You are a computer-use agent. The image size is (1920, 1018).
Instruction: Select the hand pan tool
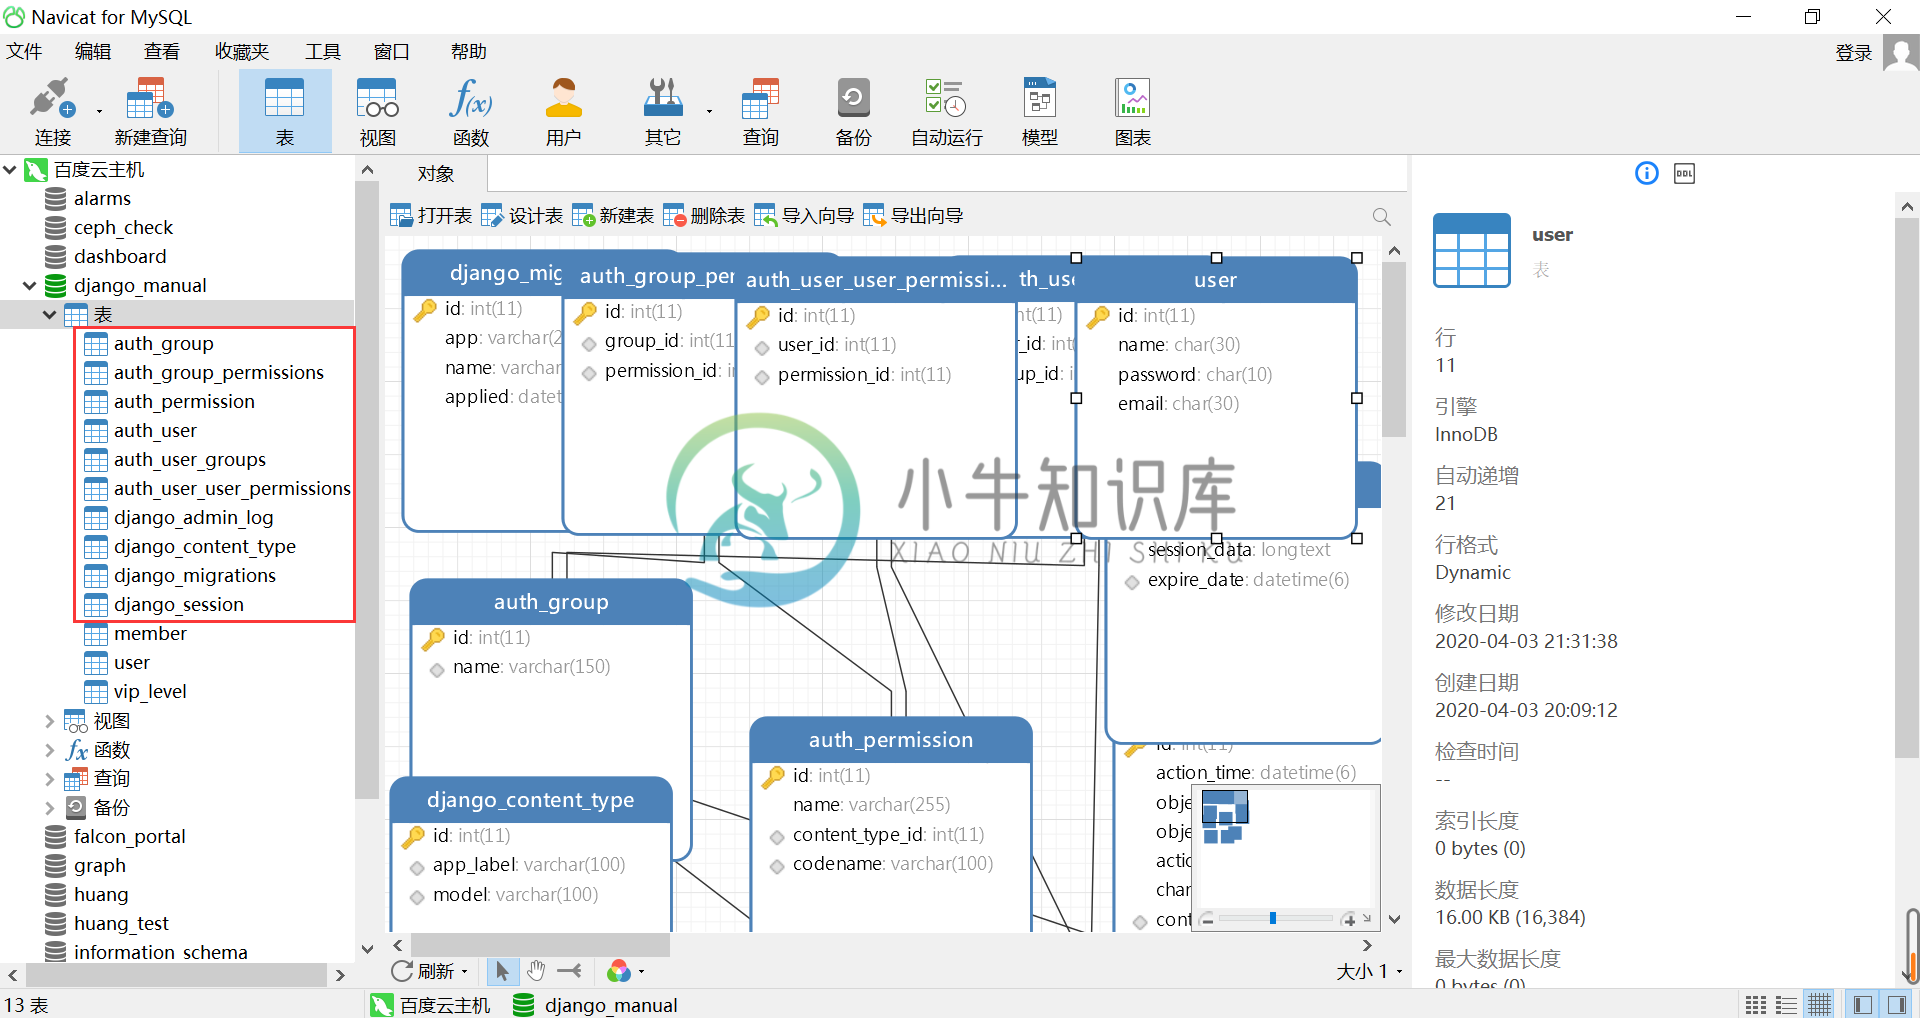click(x=536, y=970)
